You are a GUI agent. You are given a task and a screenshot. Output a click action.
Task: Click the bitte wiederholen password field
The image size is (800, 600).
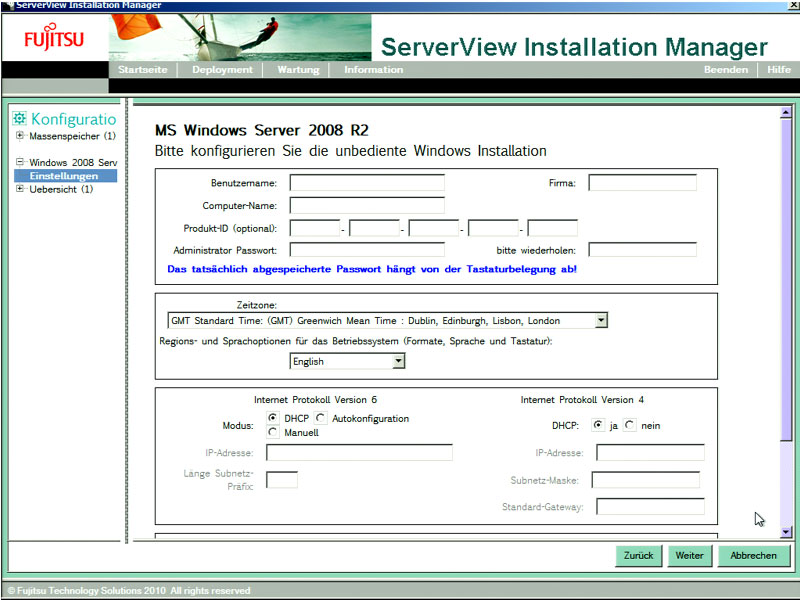pos(642,250)
